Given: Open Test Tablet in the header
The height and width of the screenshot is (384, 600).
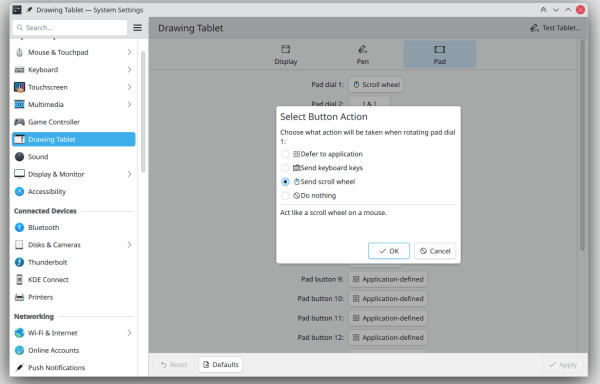Looking at the screenshot, I should [555, 28].
